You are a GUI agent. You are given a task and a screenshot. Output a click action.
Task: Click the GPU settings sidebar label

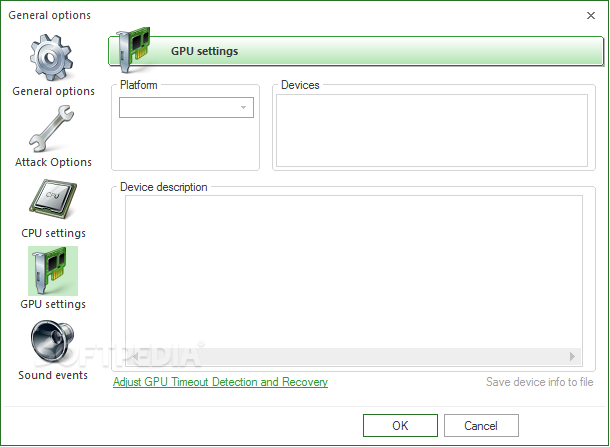click(53, 304)
